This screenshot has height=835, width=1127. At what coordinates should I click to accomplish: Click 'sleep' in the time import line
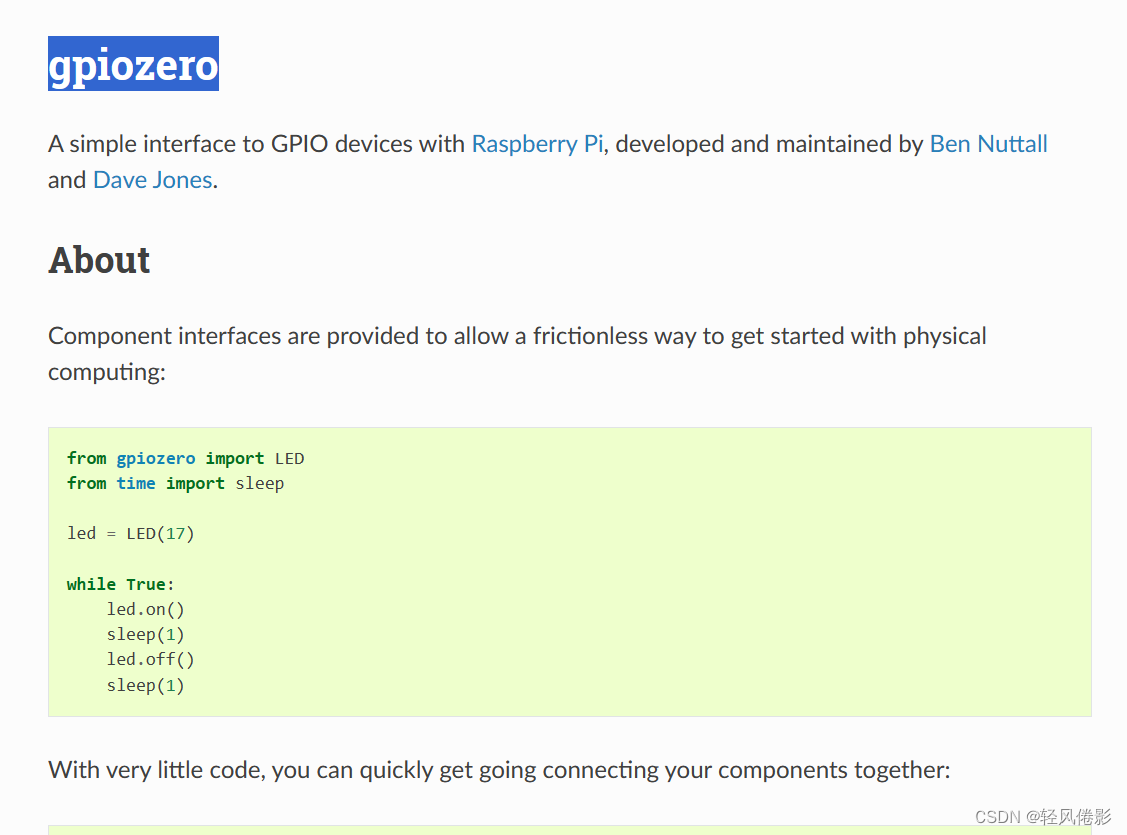tap(259, 483)
